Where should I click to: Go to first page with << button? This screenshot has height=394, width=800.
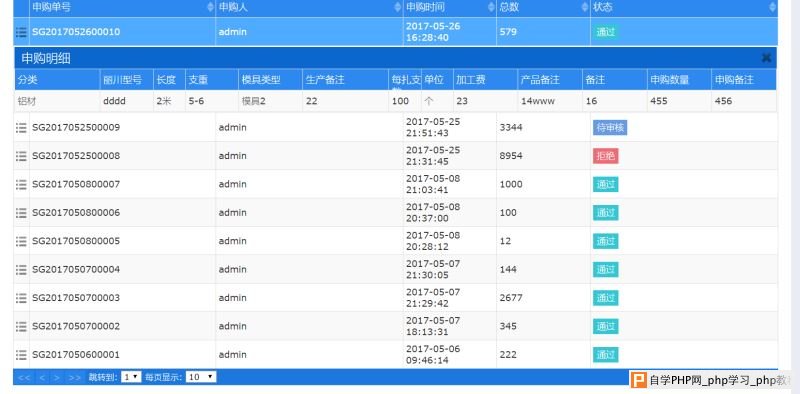[x=24, y=378]
